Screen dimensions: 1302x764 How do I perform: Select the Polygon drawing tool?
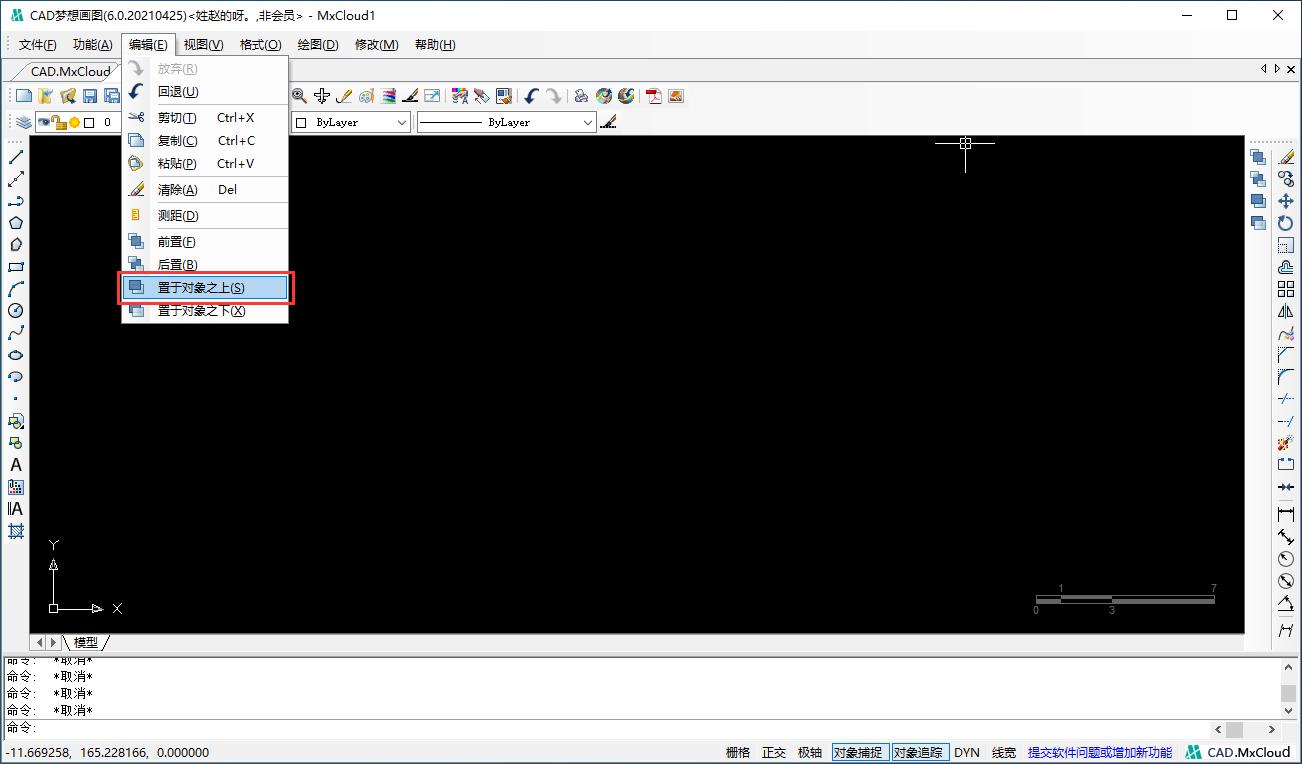(x=16, y=223)
